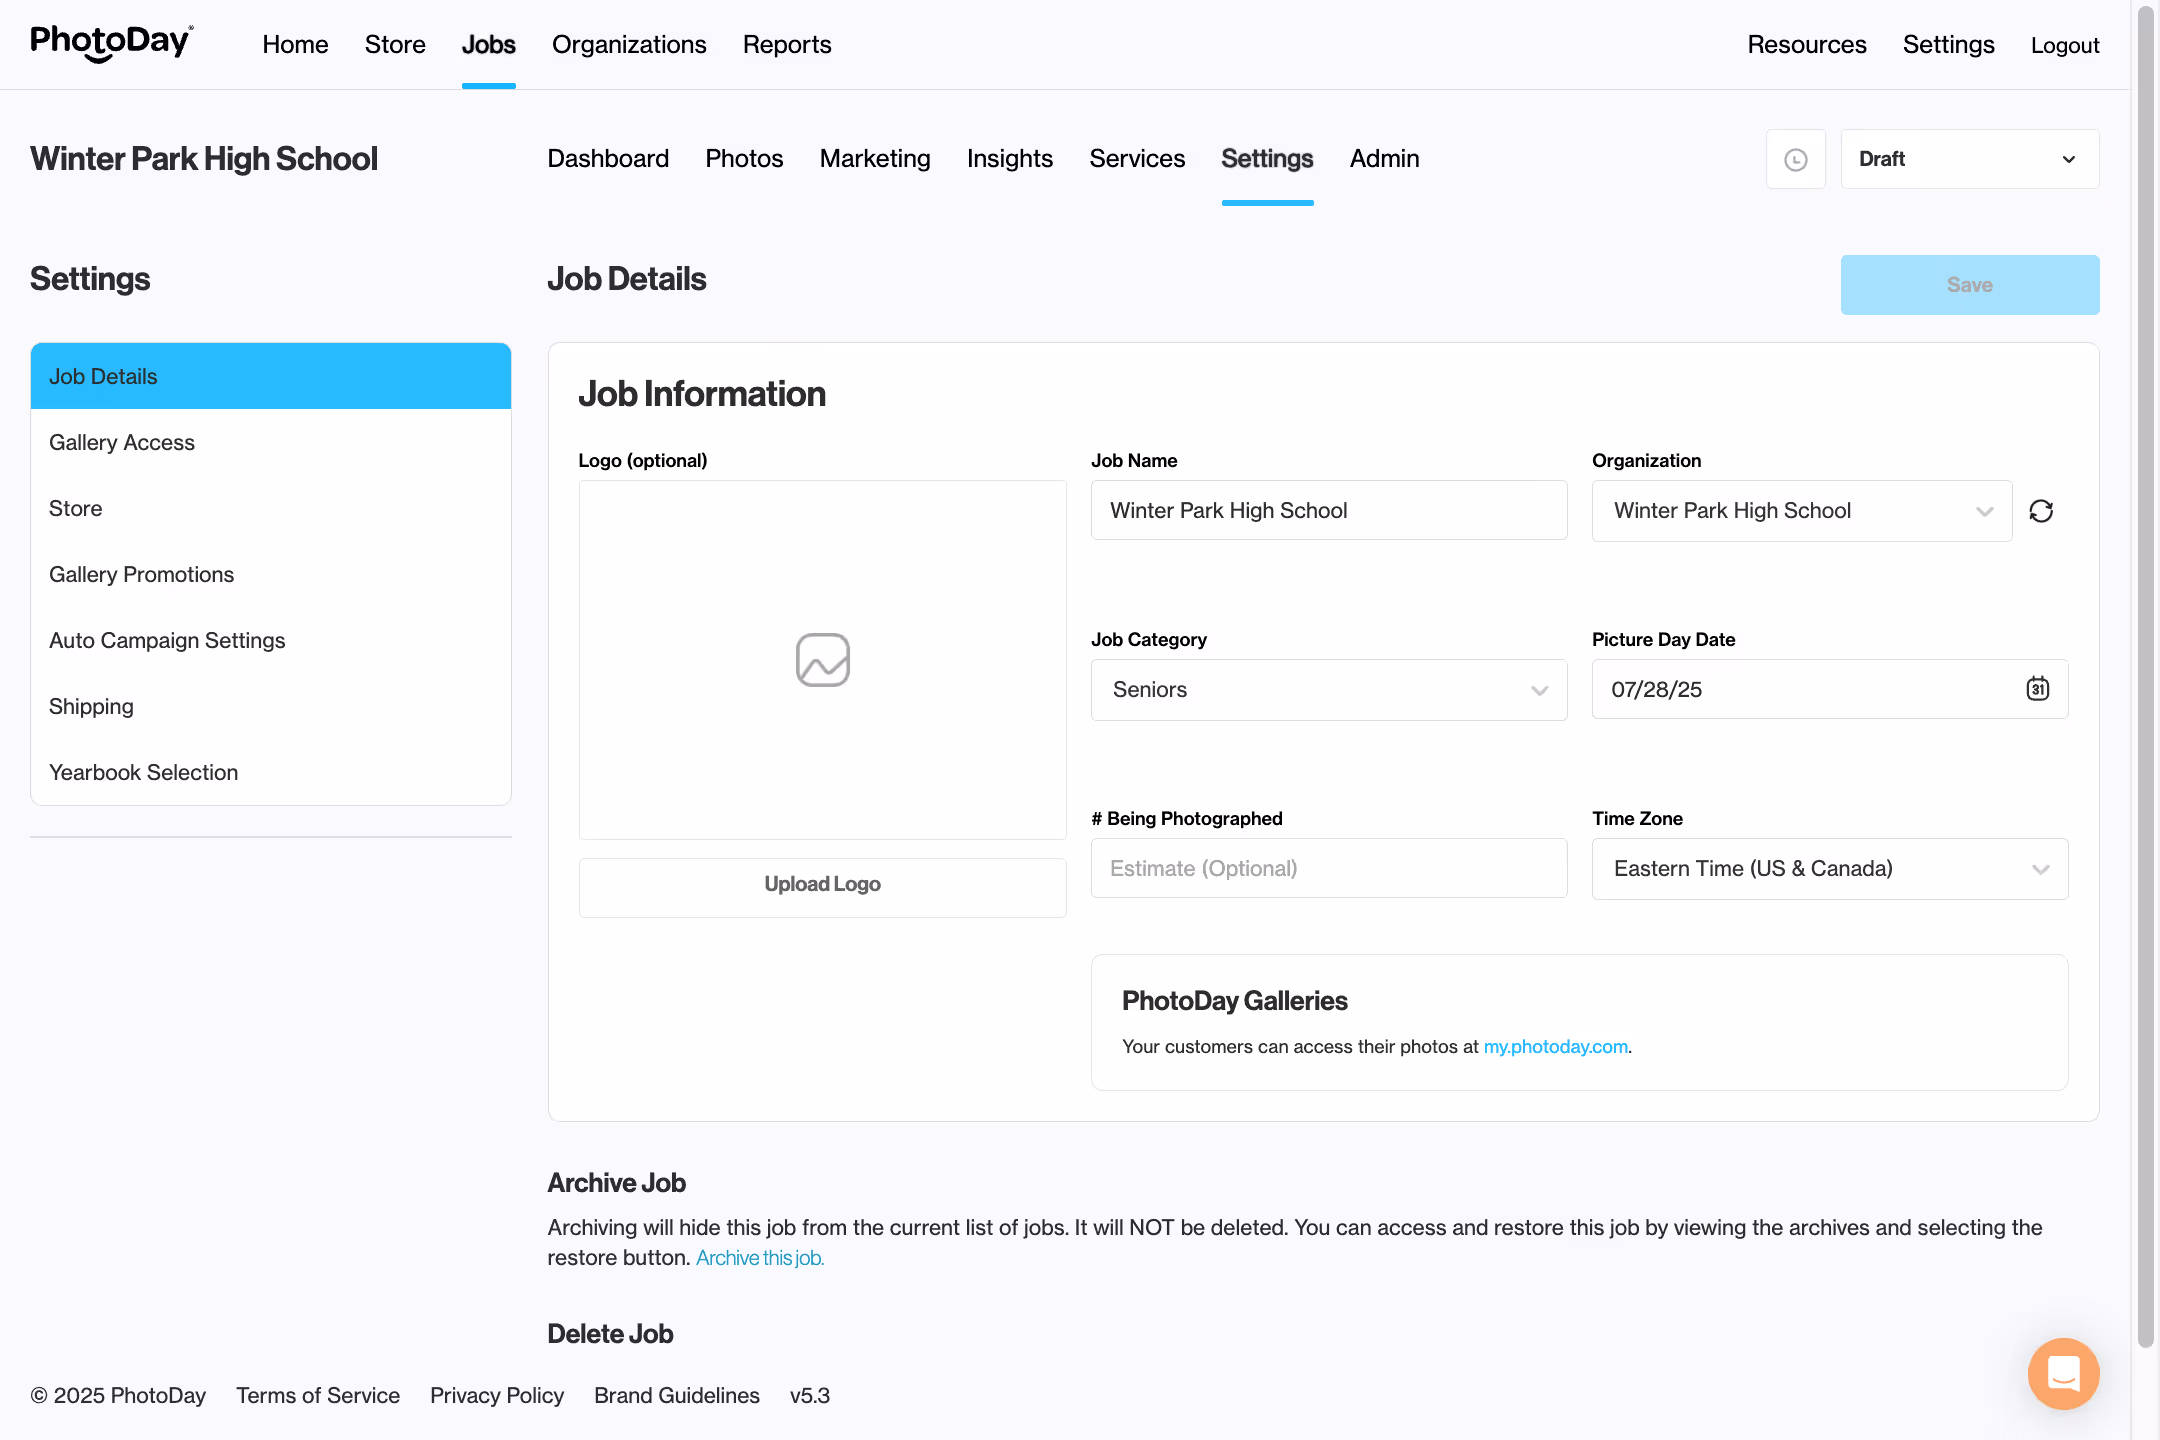The height and width of the screenshot is (1440, 2160).
Task: Open the Reports nav item
Action: [787, 45]
